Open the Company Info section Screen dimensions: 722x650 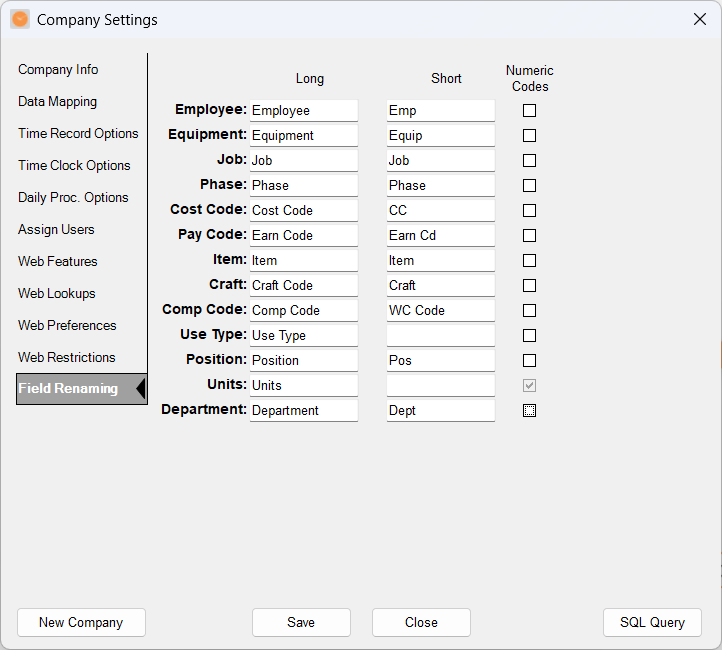pyautogui.click(x=58, y=70)
